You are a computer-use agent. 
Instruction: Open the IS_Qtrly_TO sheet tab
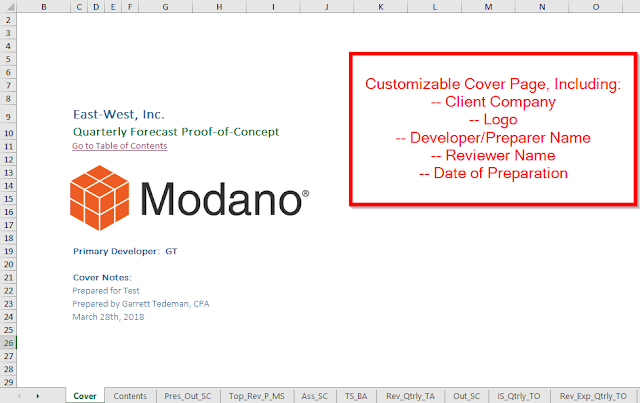(519, 396)
